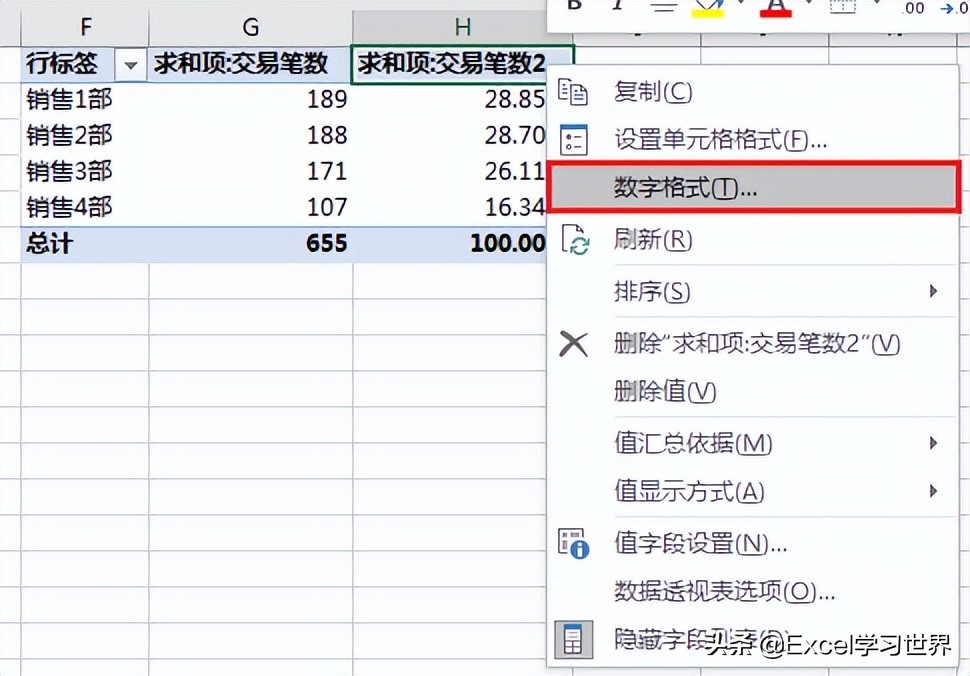This screenshot has height=676, width=970.
Task: Open the 行标签 filter dropdown
Action: point(130,64)
